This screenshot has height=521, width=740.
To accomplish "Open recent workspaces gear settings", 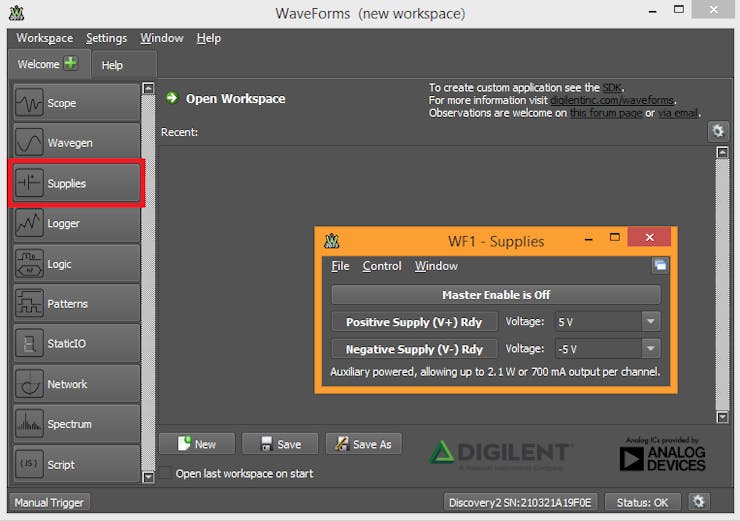I will point(718,131).
